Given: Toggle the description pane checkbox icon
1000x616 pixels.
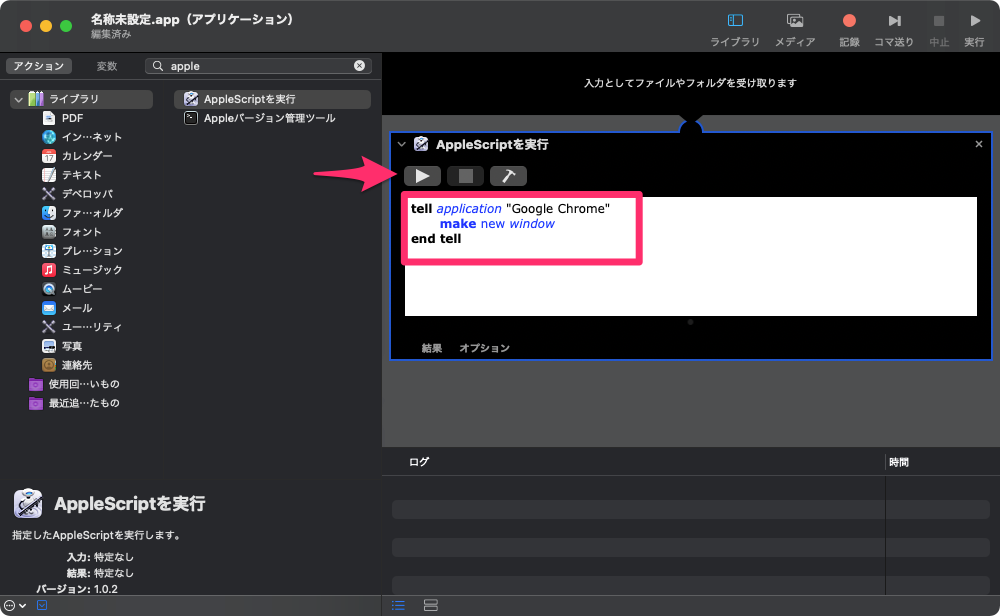Looking at the screenshot, I should pyautogui.click(x=42, y=605).
